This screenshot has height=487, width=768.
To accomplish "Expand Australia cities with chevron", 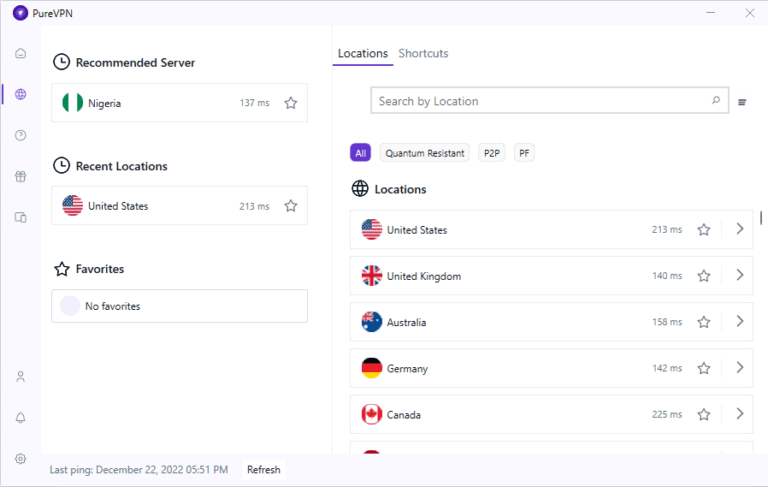I will pos(740,321).
